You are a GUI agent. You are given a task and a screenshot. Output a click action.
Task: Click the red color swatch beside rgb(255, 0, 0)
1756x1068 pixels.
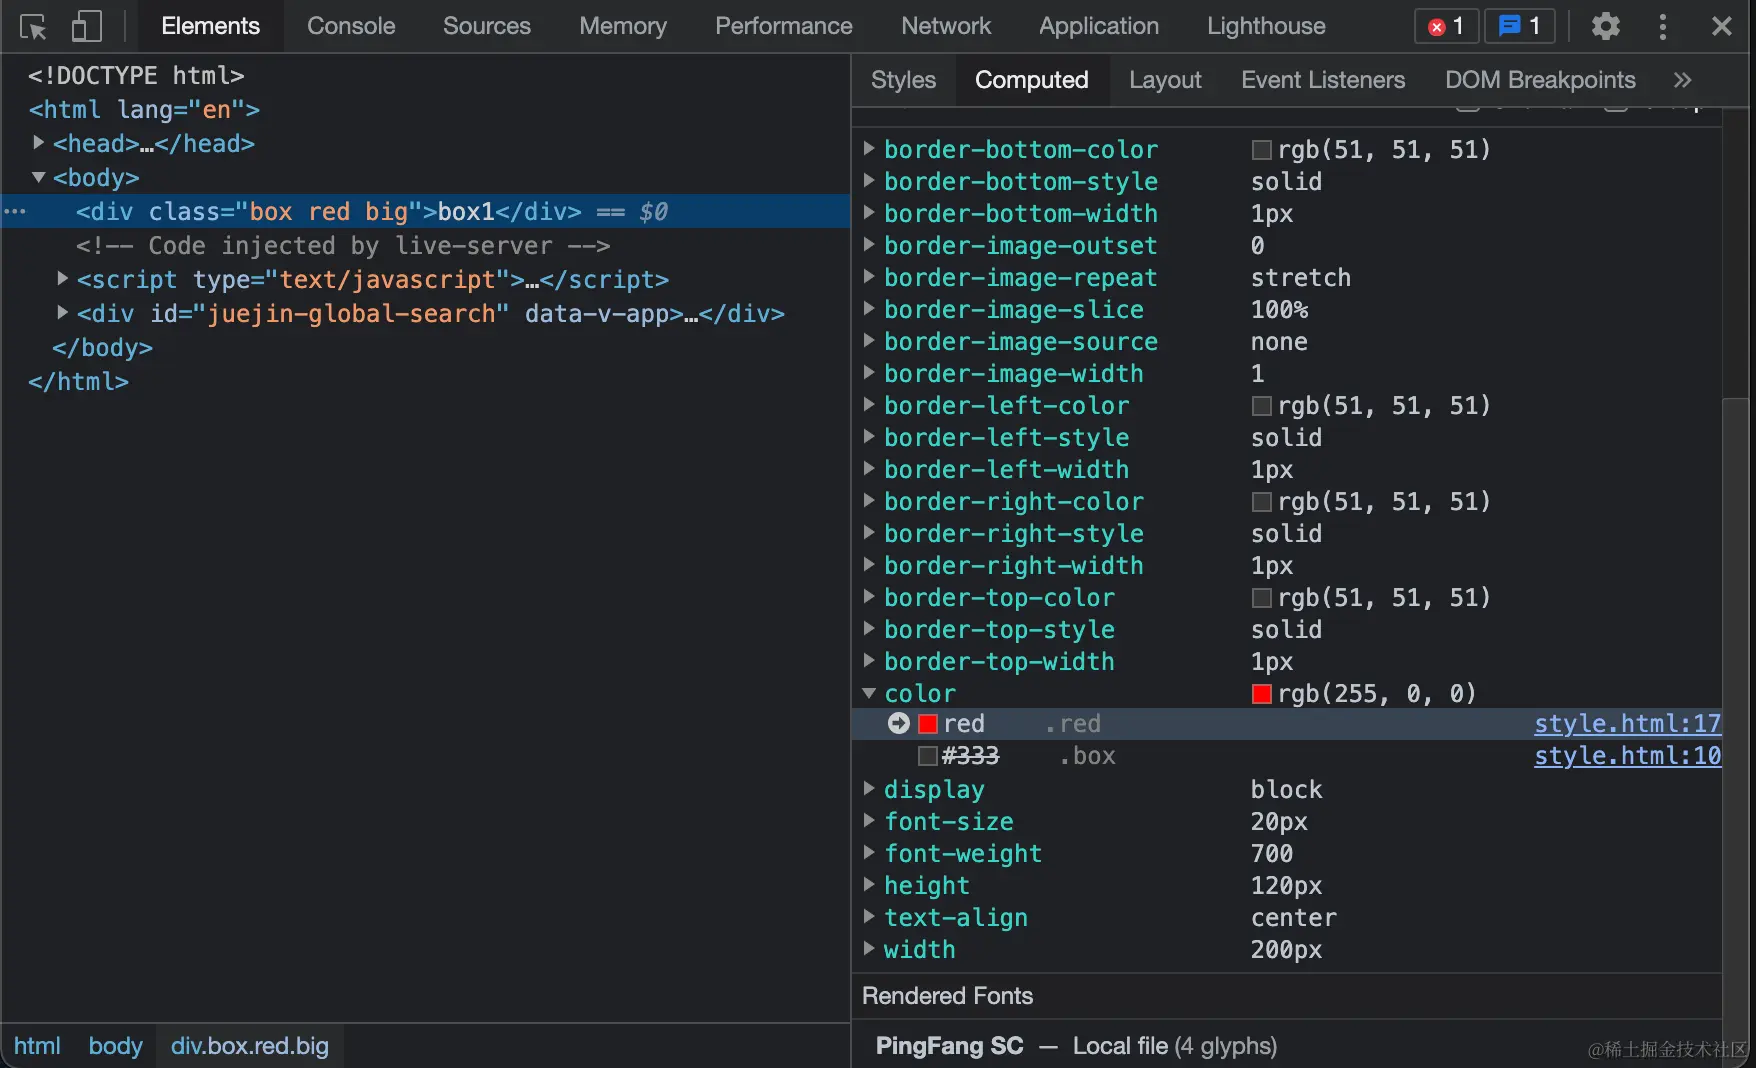click(x=1262, y=693)
